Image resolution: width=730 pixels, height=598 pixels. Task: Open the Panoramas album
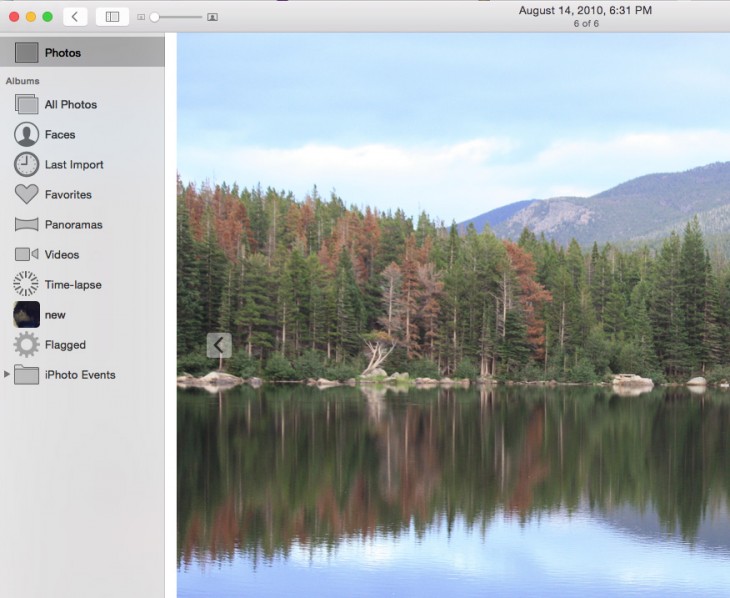82,224
